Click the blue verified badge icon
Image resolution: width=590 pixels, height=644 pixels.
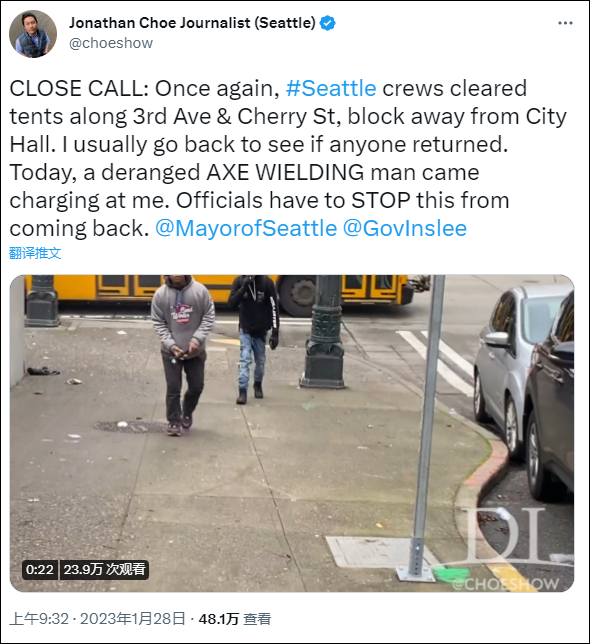327,23
